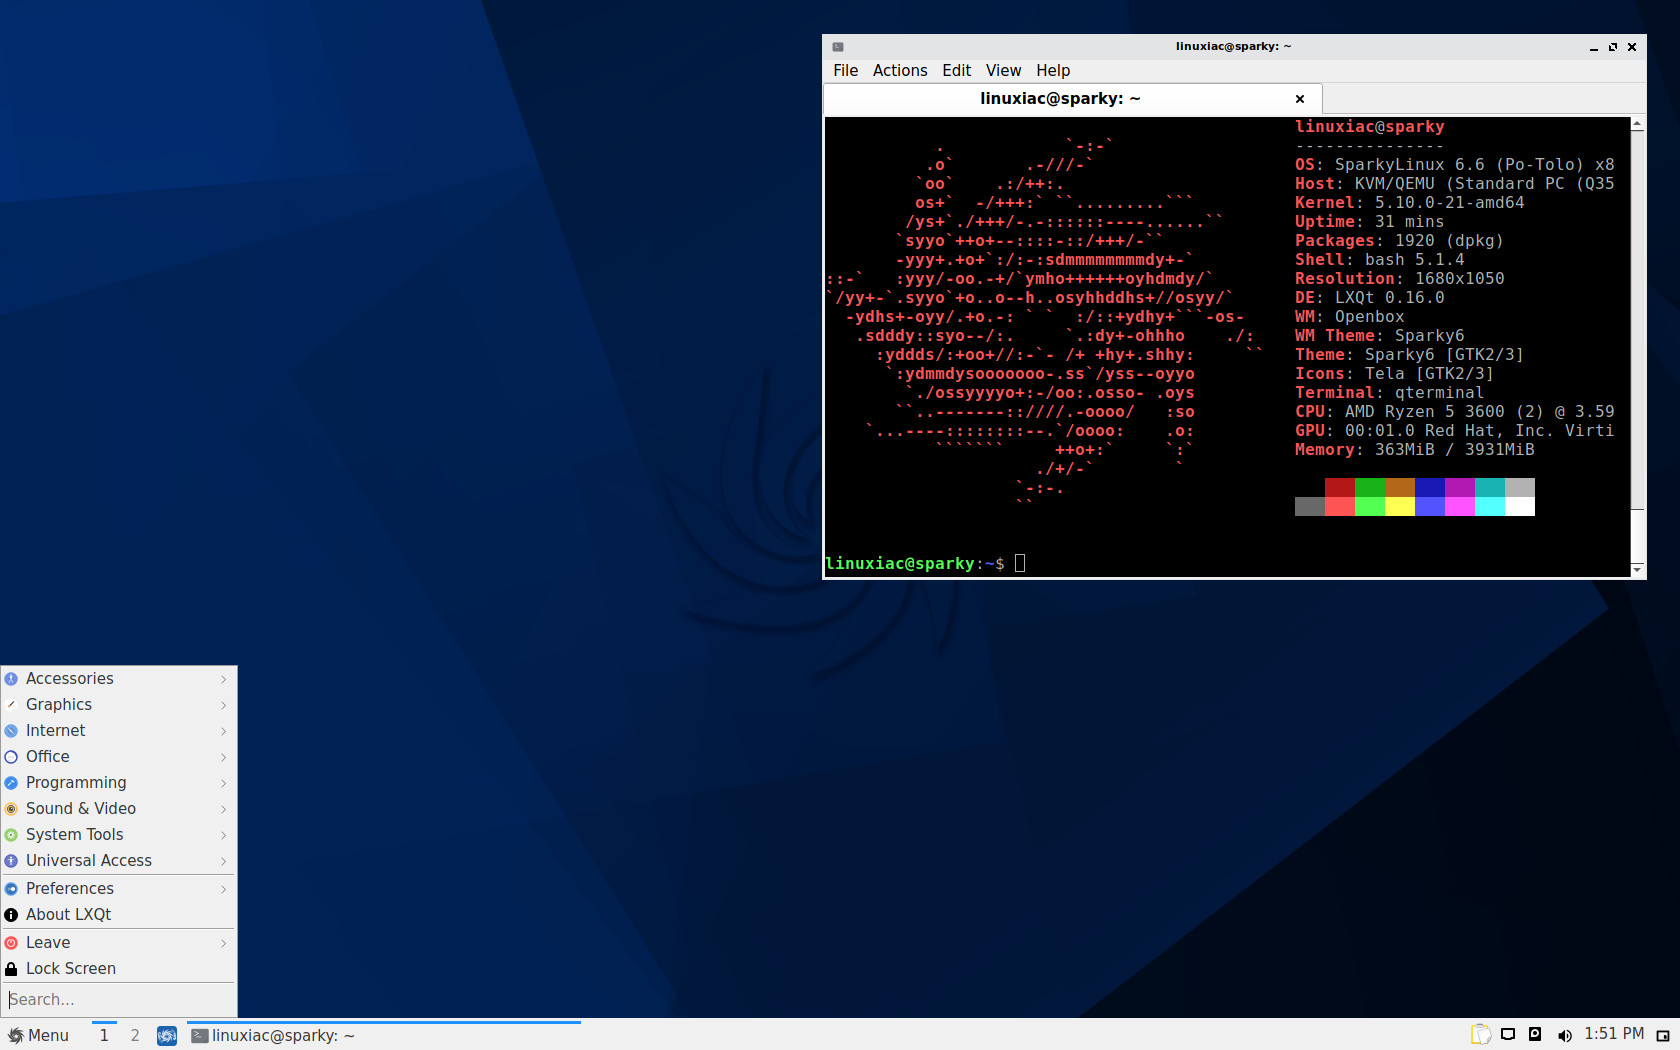Click the removable media disk tray icon
This screenshot has width=1680, height=1050.
1535,1035
